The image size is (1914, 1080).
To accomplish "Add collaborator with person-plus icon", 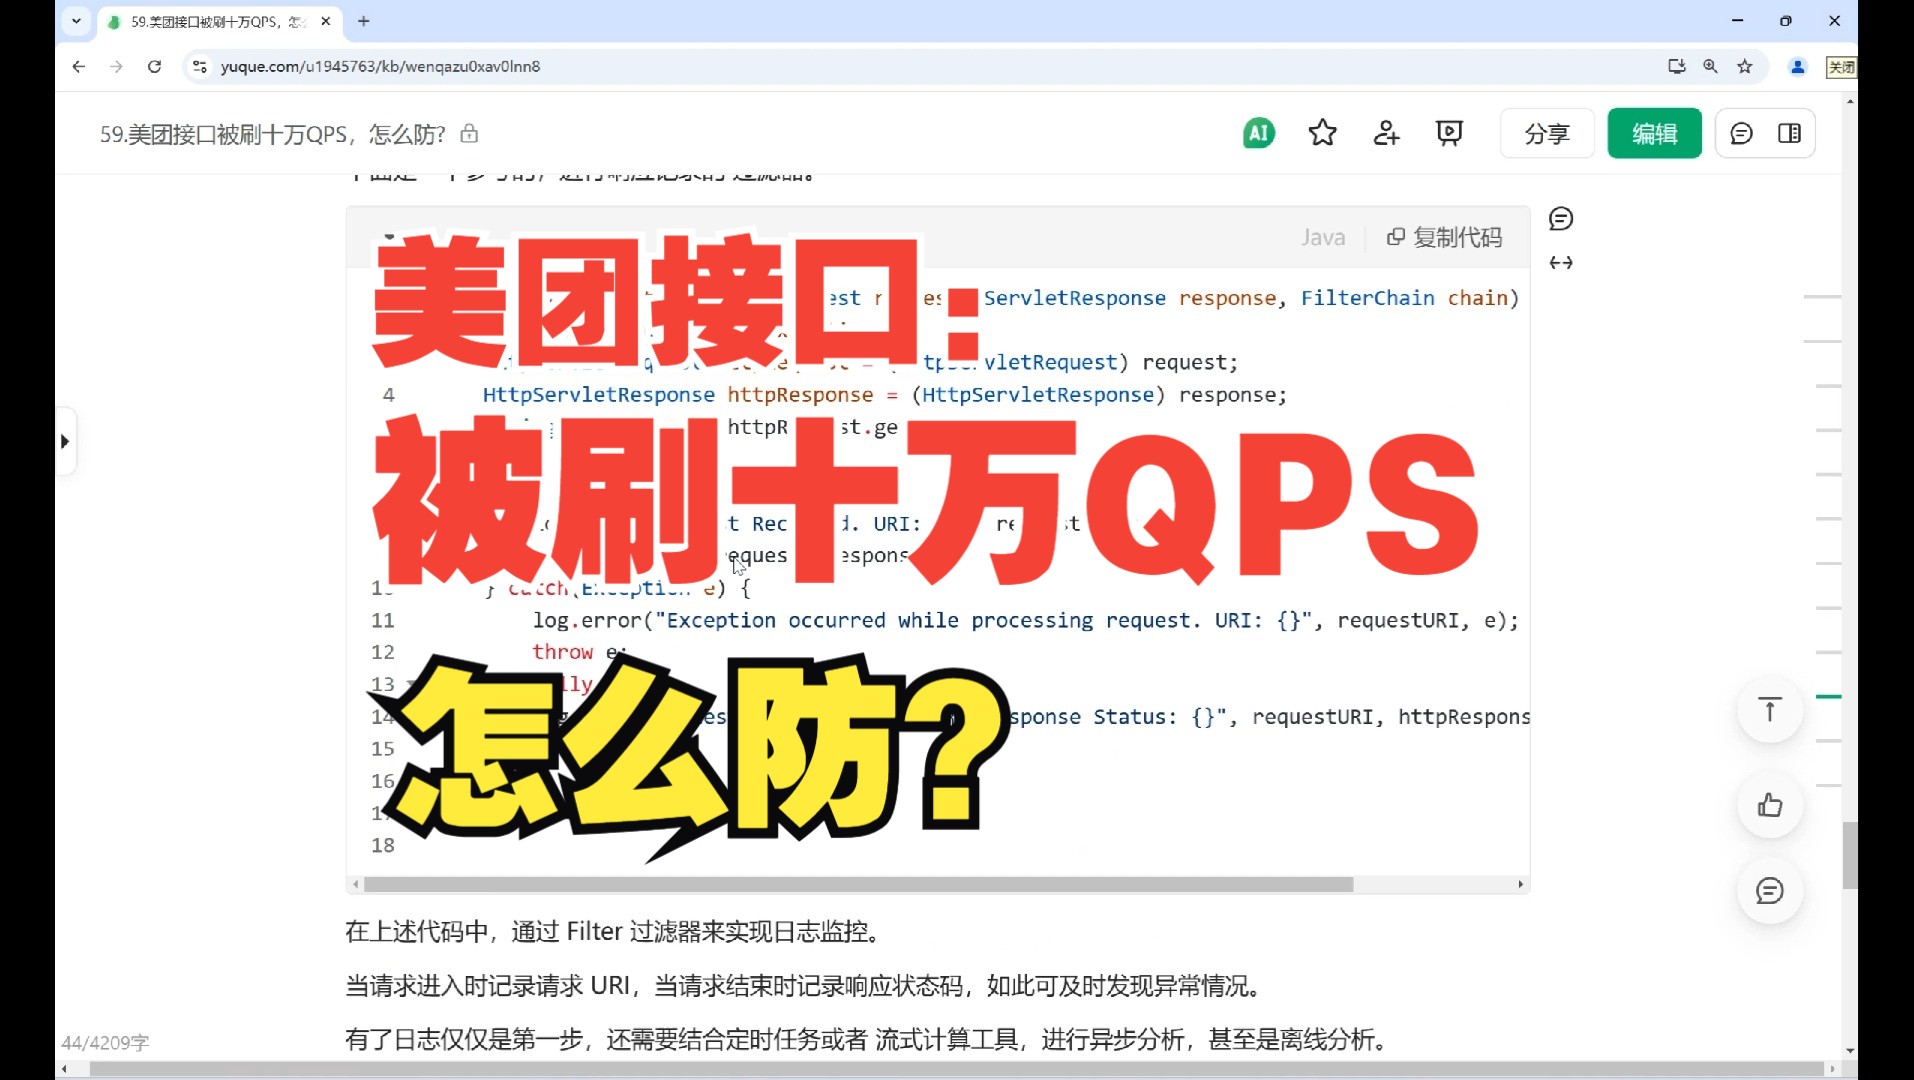I will tap(1386, 133).
